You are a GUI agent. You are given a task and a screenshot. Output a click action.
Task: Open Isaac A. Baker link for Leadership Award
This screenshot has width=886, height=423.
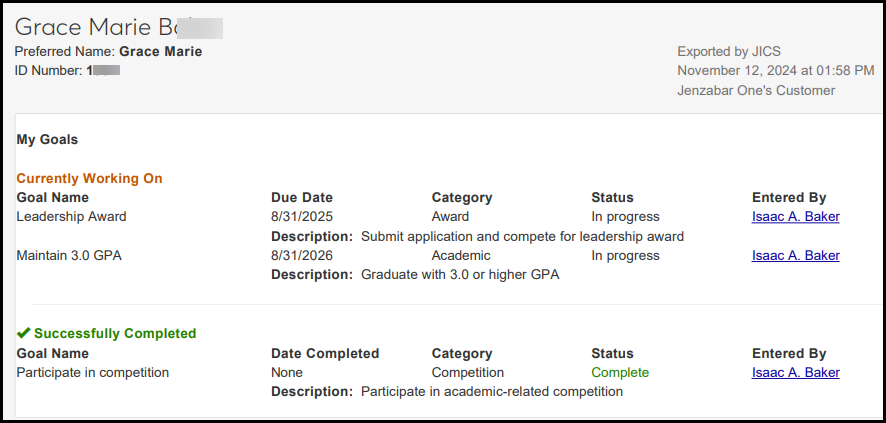click(795, 216)
